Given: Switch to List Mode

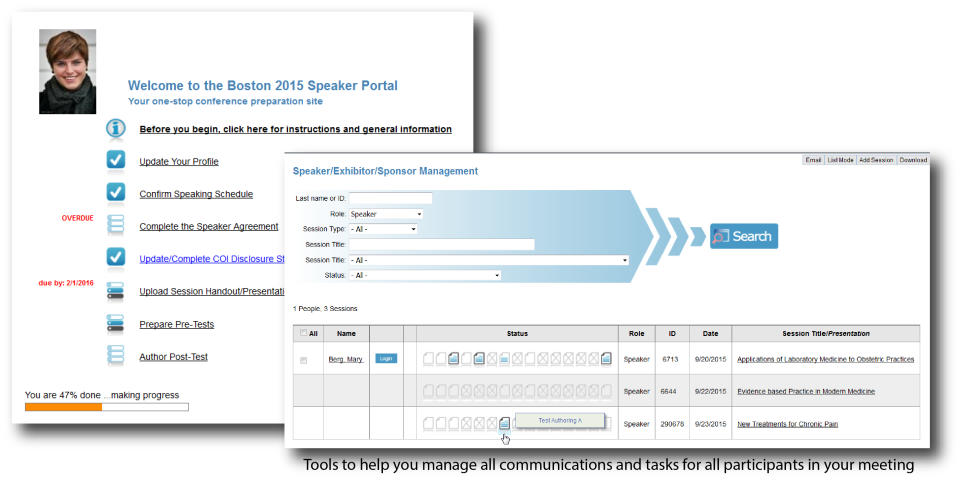Looking at the screenshot, I should 840,160.
